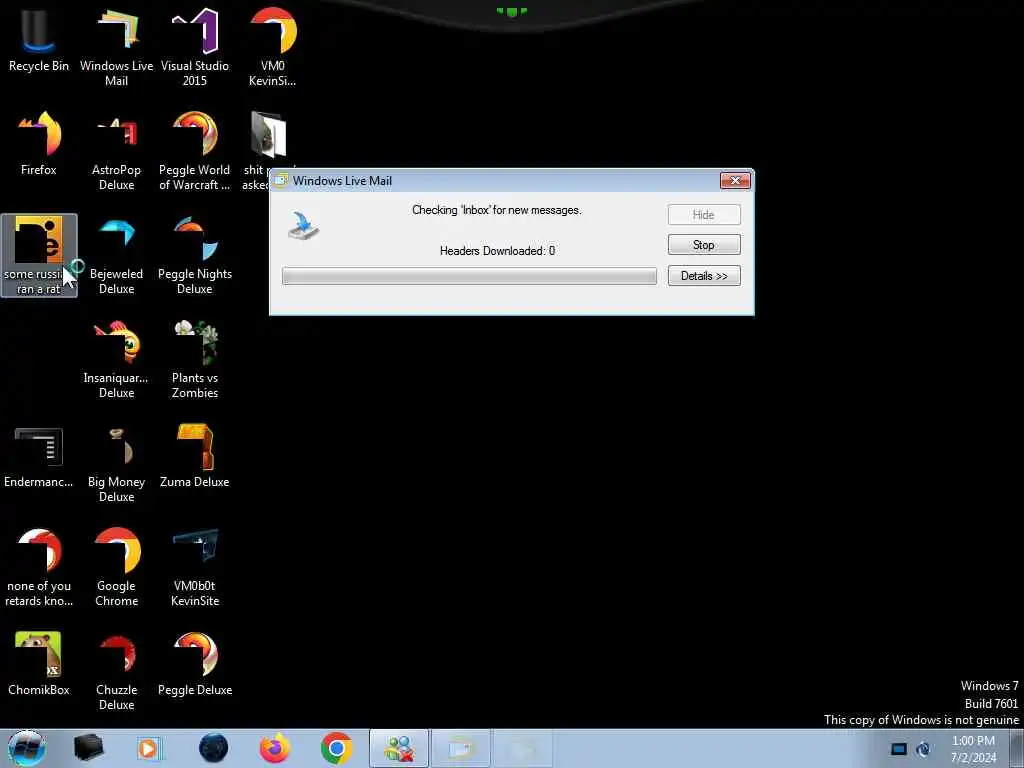
Task: Select the Endermanc... desktop icon
Action: click(39, 457)
